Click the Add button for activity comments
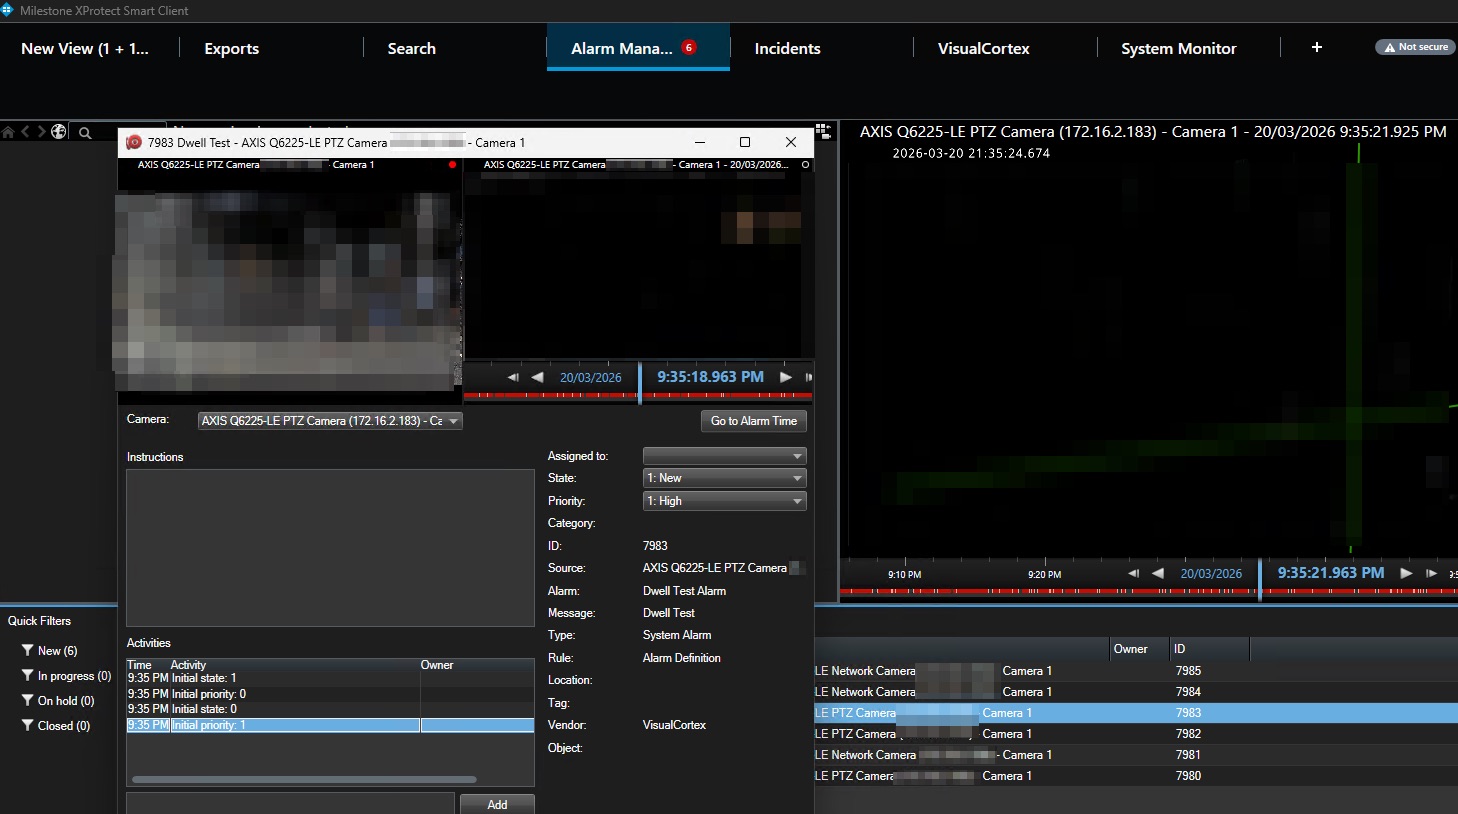 point(497,804)
